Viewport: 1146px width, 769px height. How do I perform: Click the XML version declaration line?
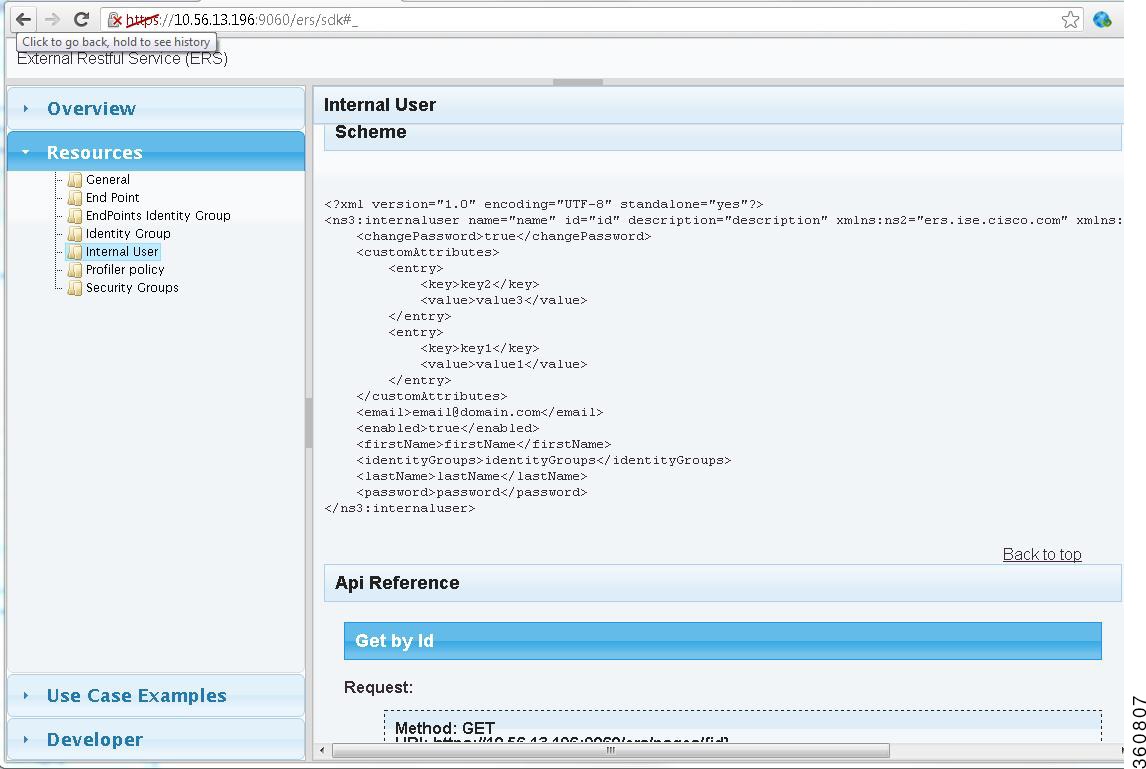[x=544, y=204]
